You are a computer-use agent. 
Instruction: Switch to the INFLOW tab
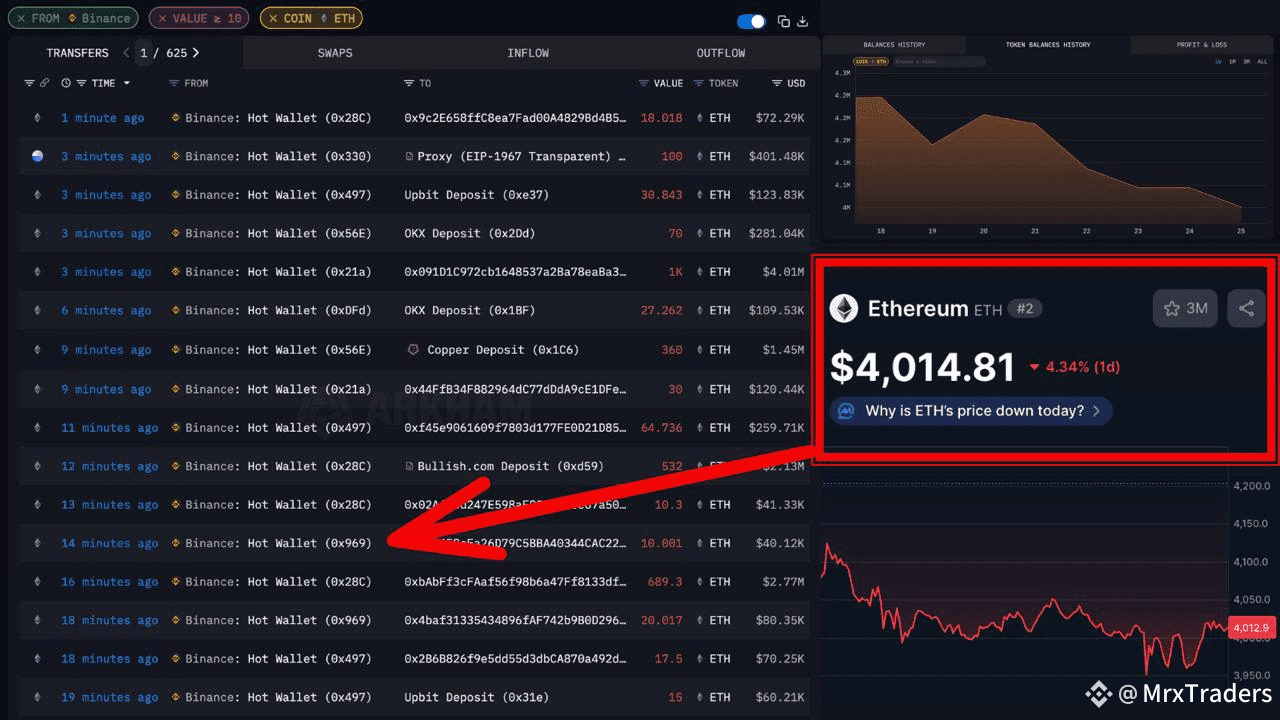coord(528,53)
